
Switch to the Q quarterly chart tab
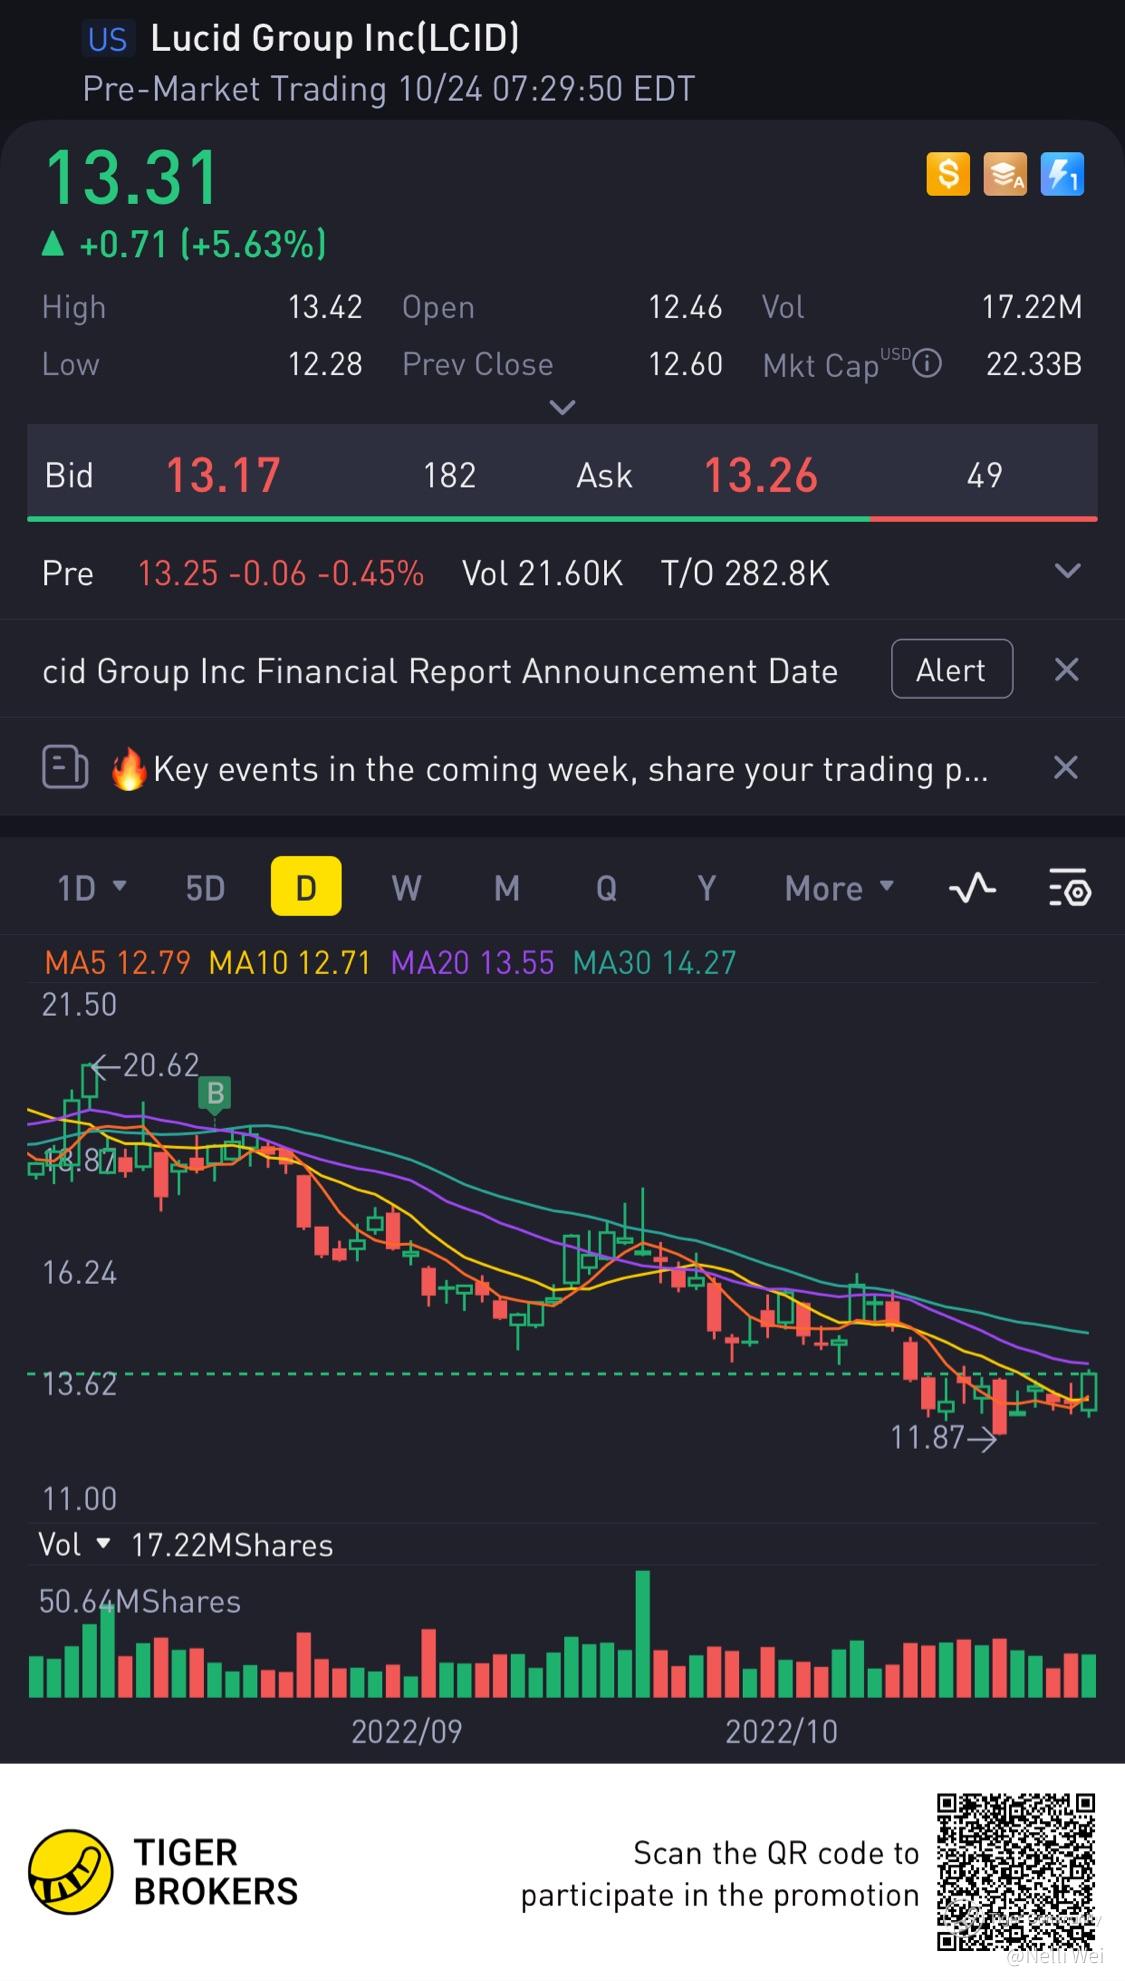click(x=606, y=888)
